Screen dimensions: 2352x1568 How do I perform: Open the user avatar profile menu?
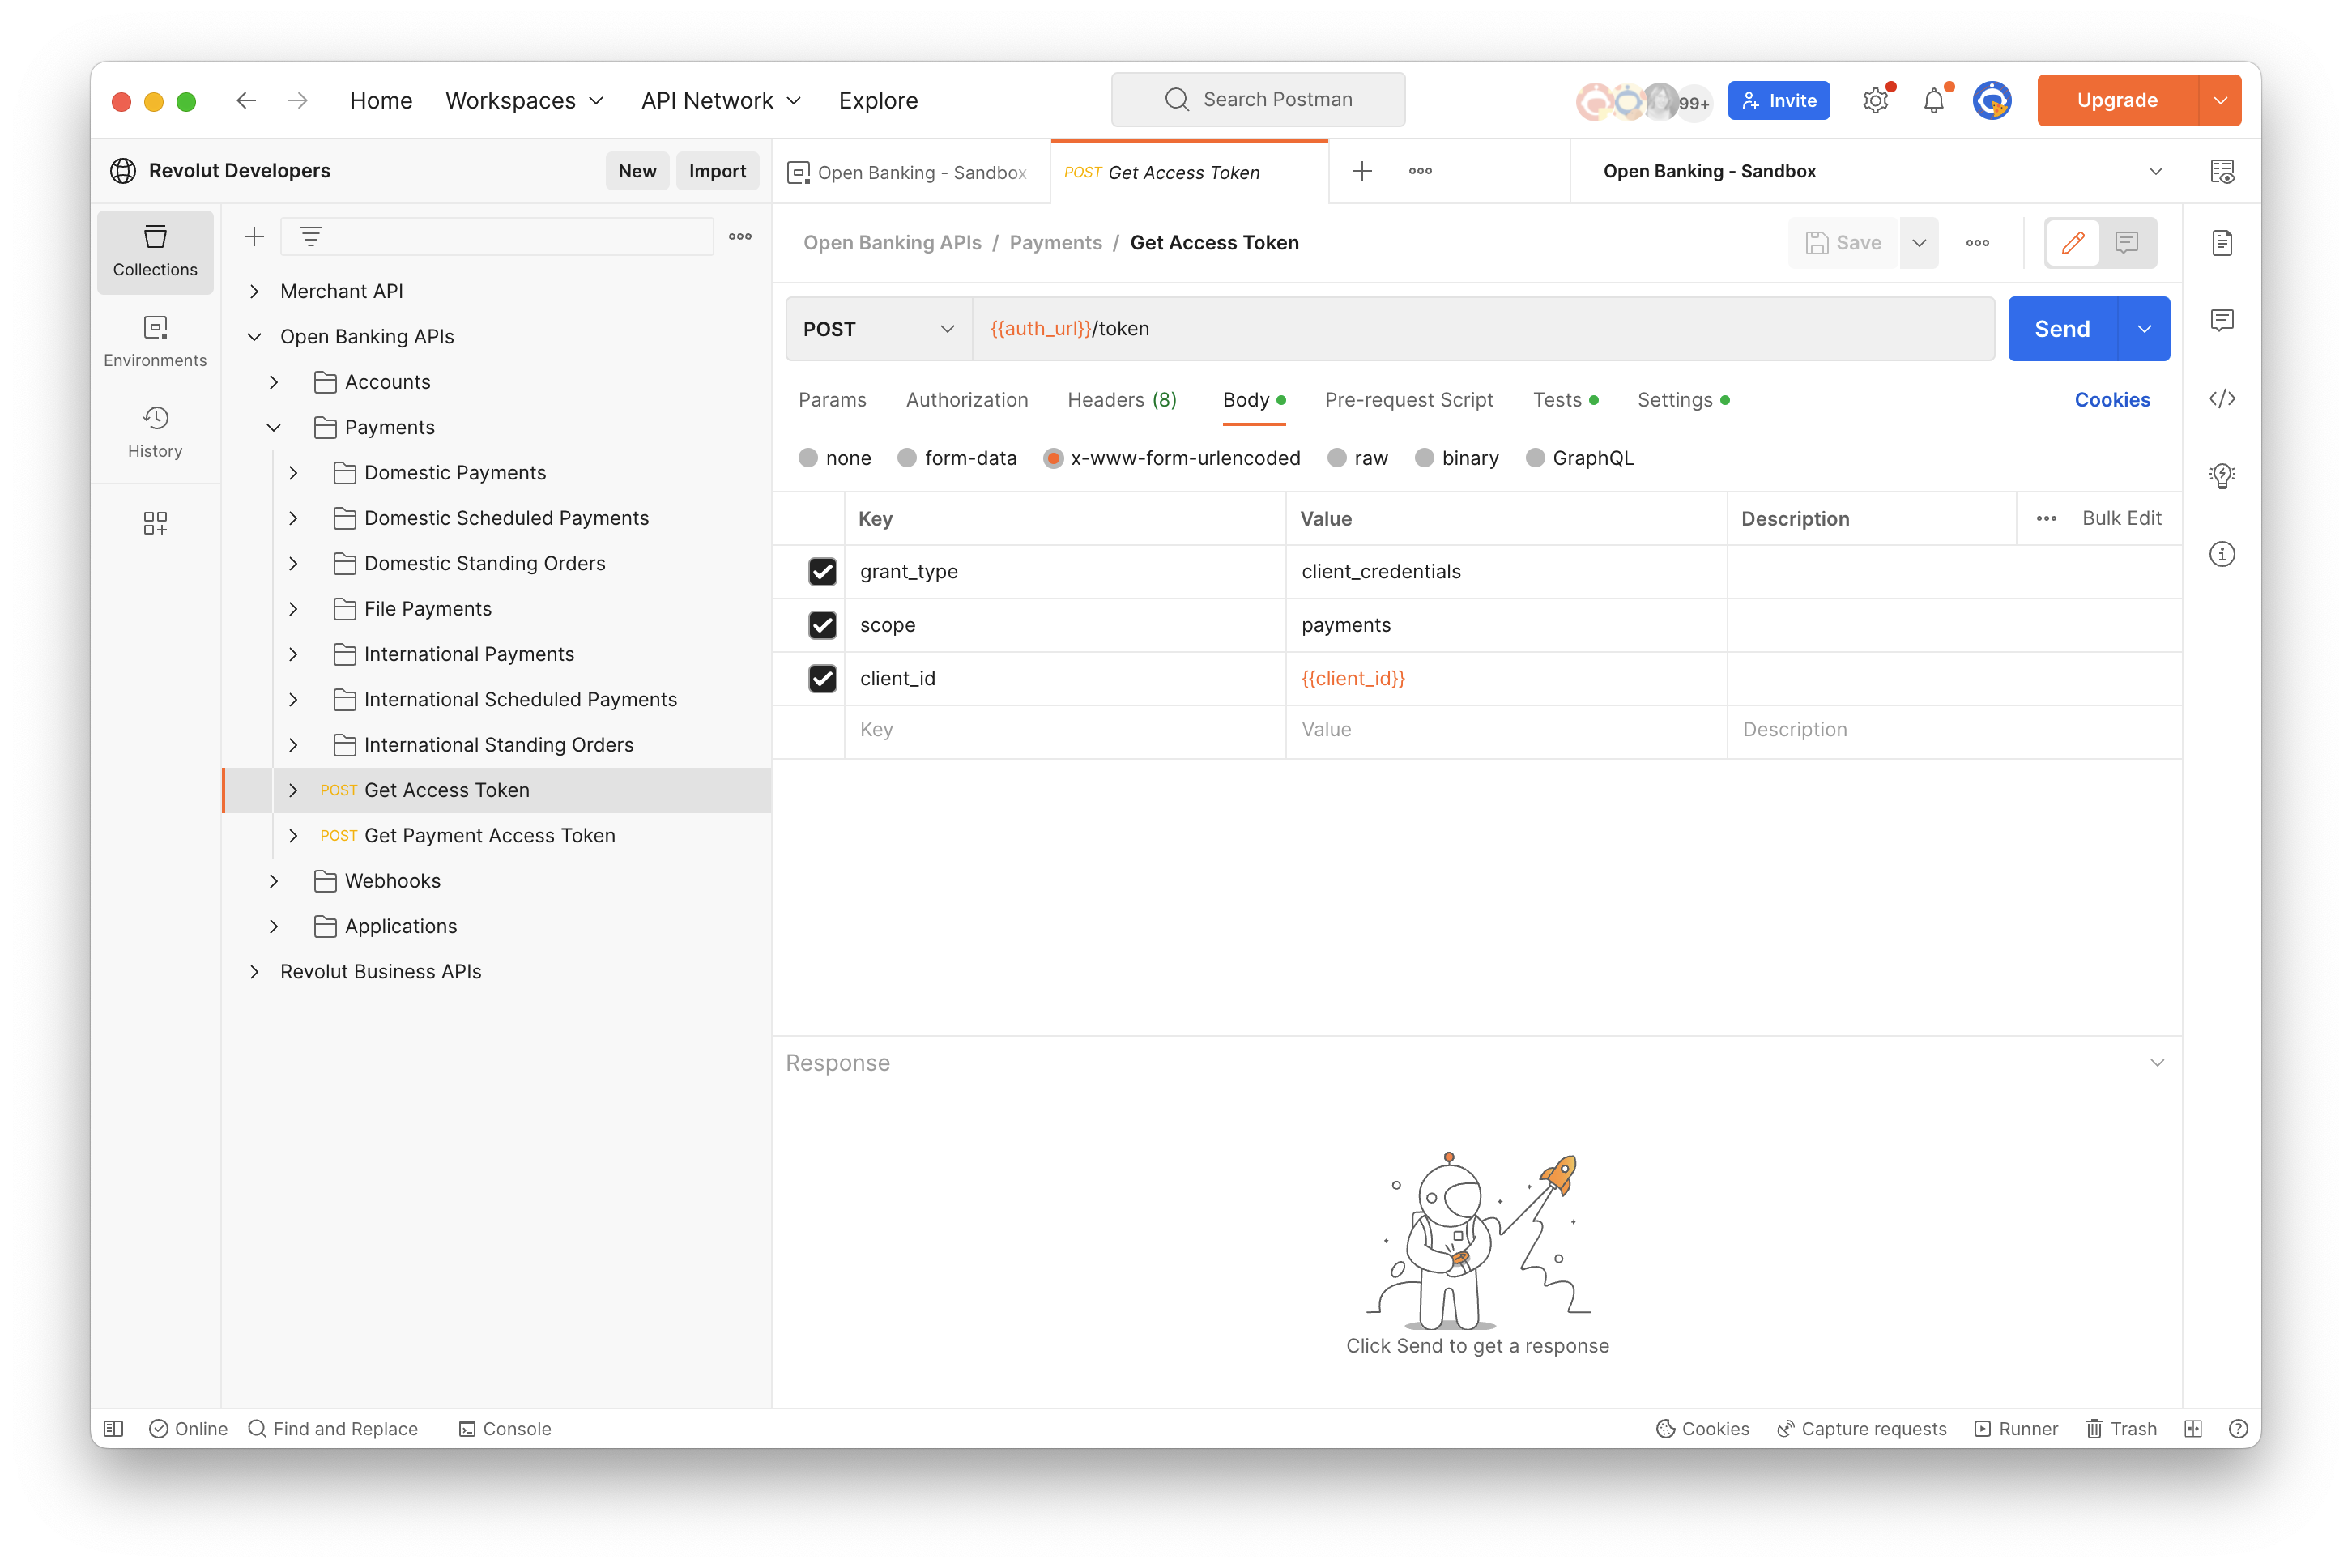coord(1992,100)
